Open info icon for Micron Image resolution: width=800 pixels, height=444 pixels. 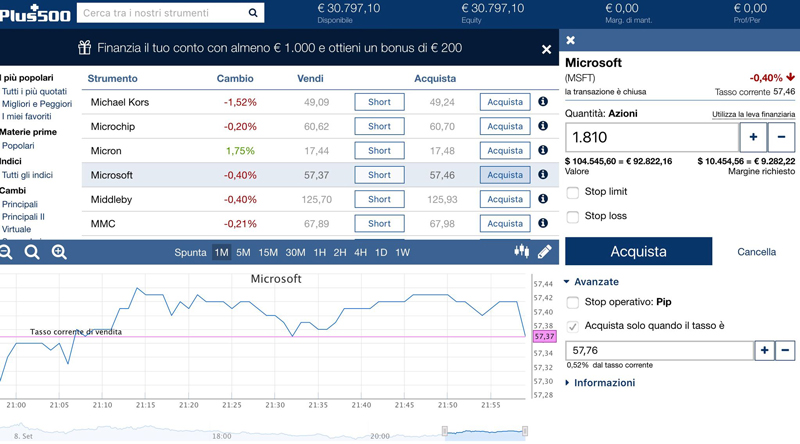(x=543, y=150)
